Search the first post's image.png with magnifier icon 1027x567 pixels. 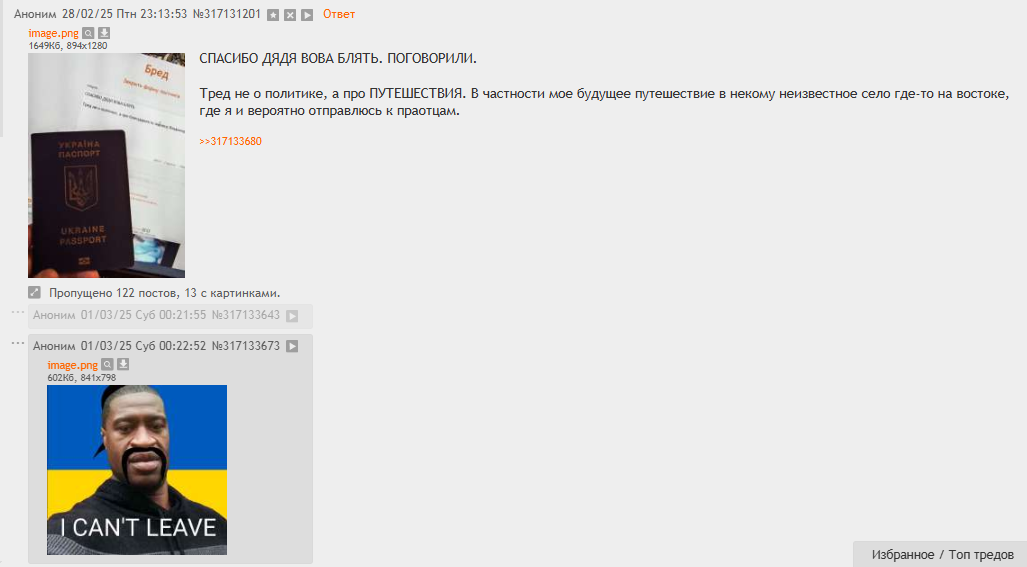tap(88, 33)
